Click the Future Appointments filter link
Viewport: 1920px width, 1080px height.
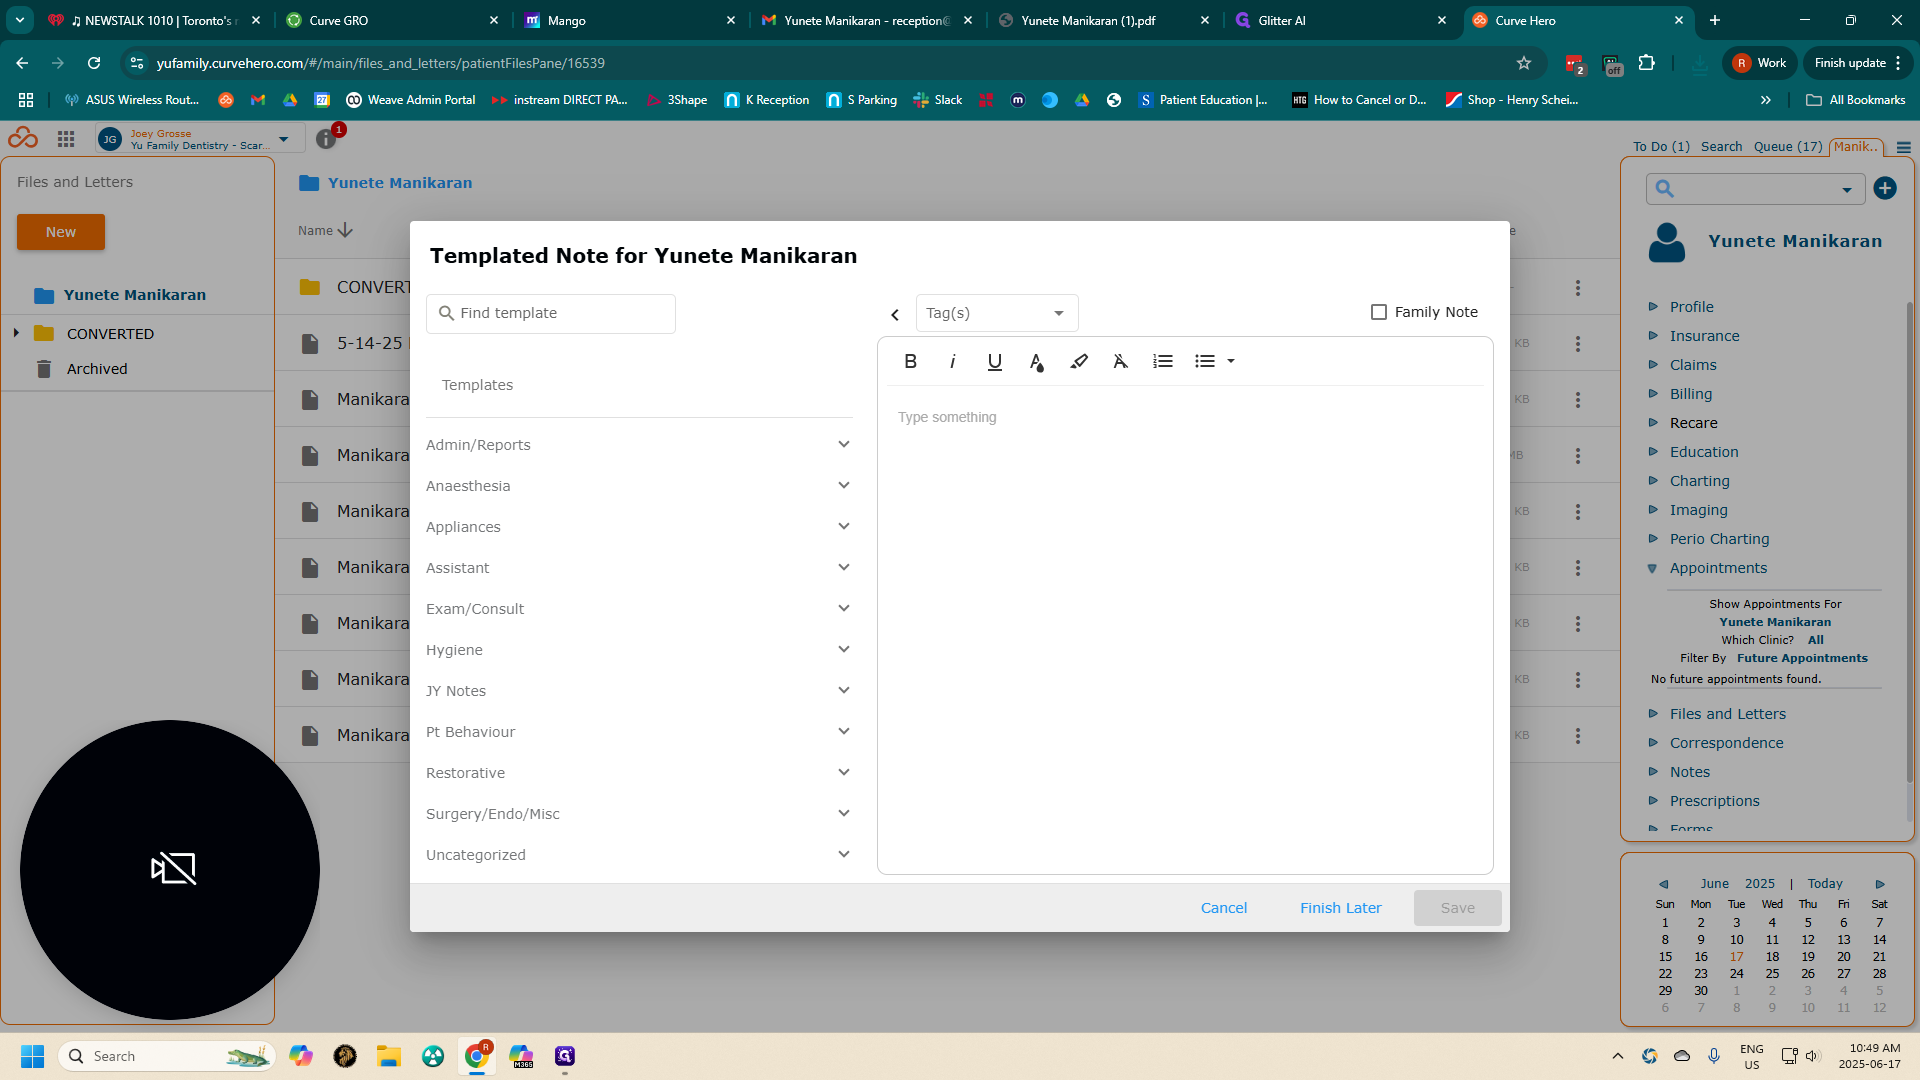[x=1802, y=658]
